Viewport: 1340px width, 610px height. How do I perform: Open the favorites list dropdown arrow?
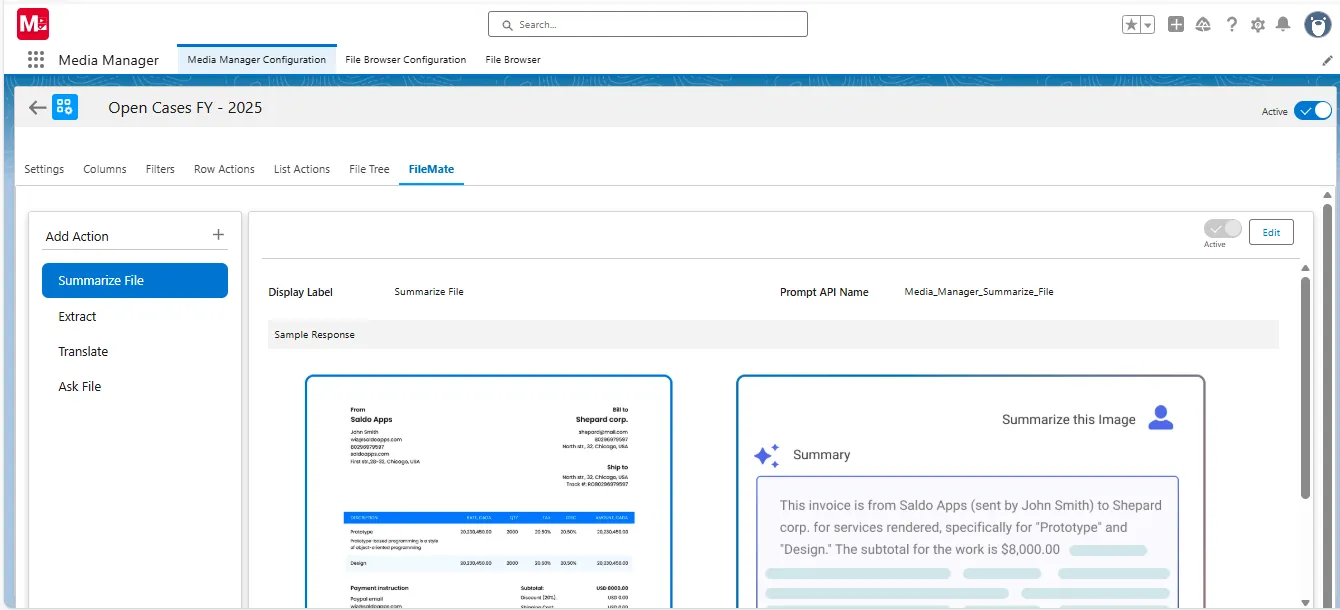(x=1148, y=25)
